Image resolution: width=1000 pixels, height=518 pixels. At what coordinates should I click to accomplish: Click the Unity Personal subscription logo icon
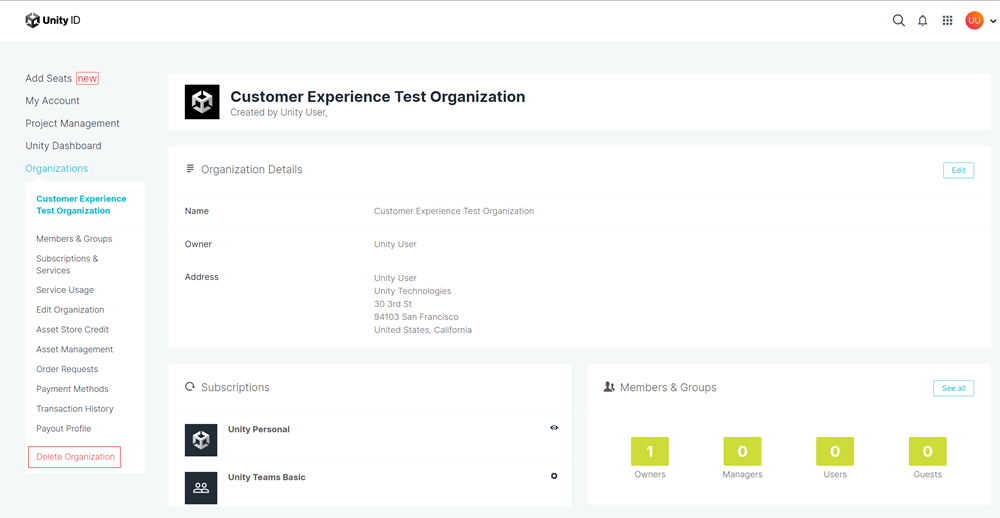201,440
